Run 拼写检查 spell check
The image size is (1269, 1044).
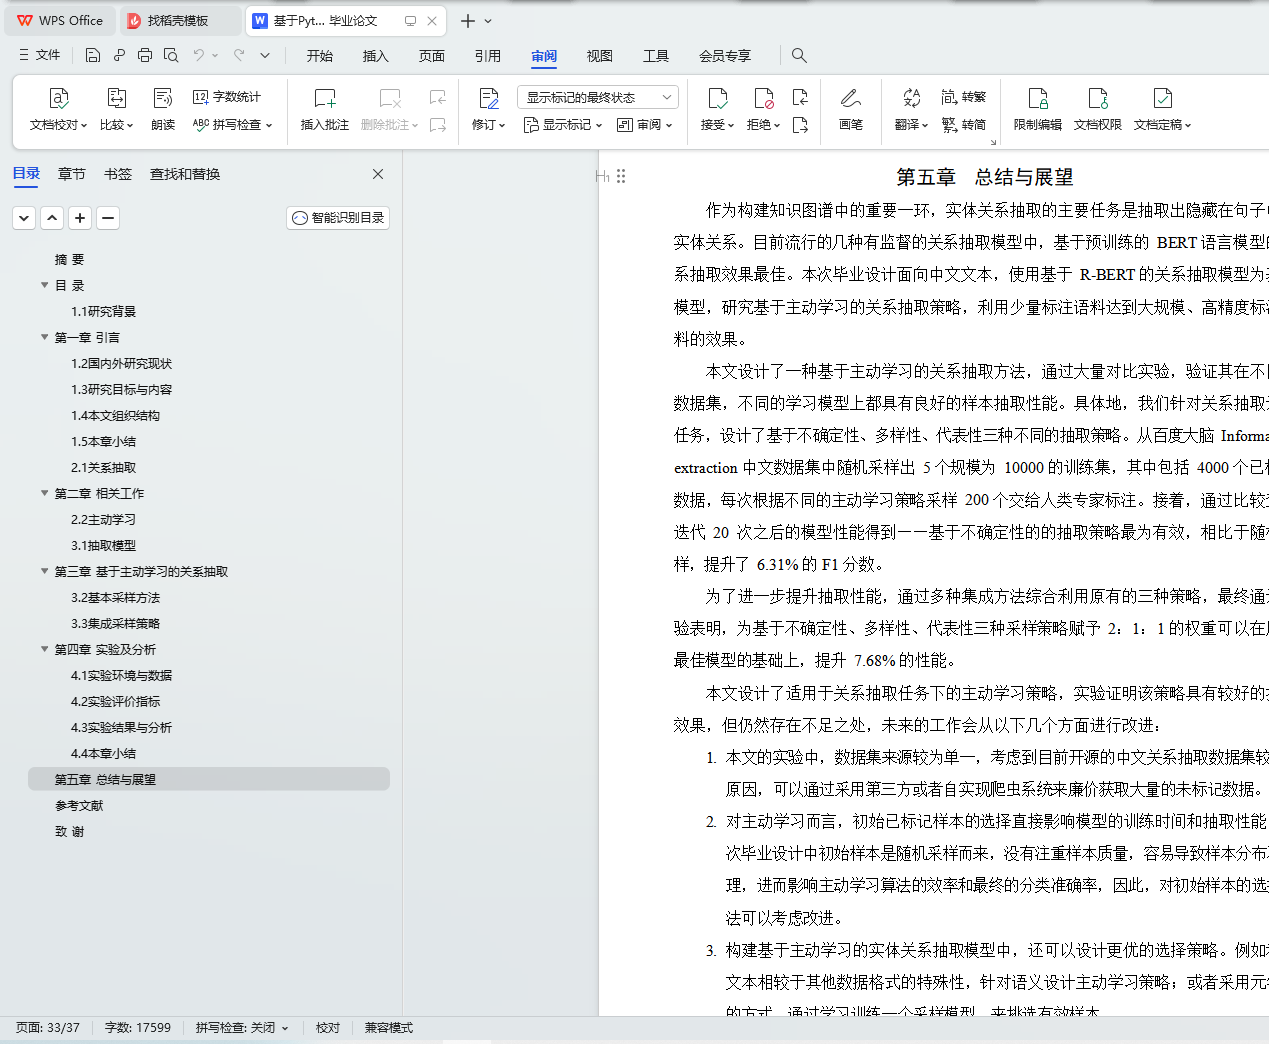(232, 125)
